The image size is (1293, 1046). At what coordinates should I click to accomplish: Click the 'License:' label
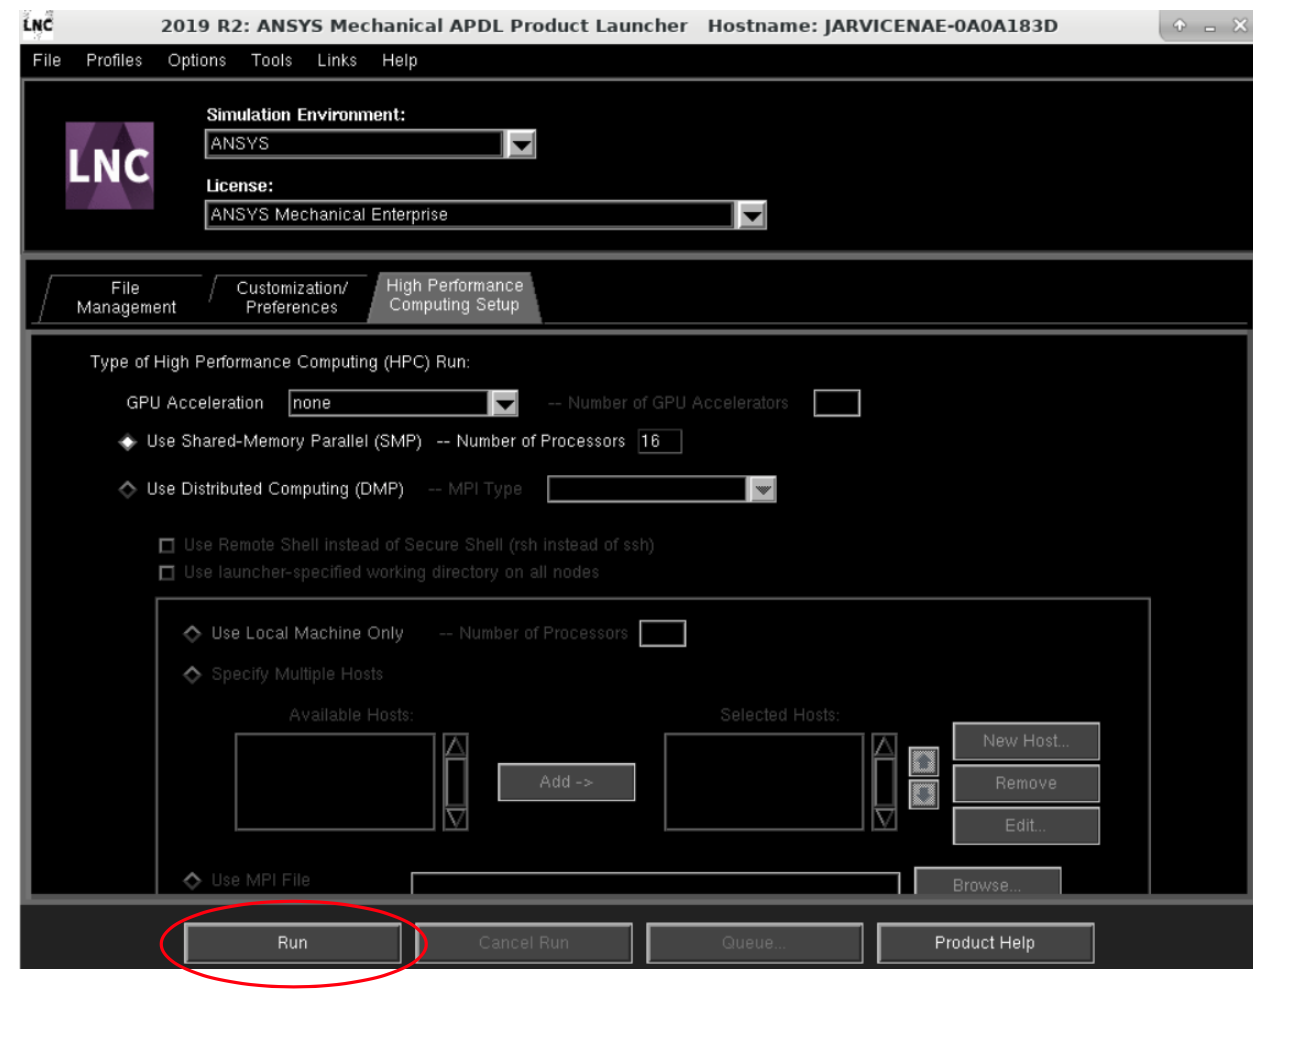click(239, 186)
